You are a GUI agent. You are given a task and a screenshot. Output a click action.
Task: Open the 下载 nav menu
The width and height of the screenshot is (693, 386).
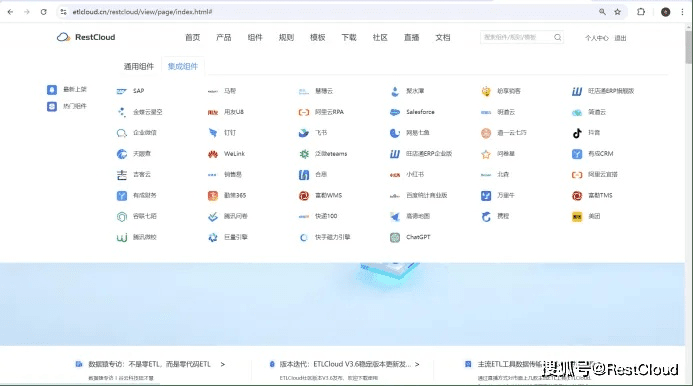point(349,38)
